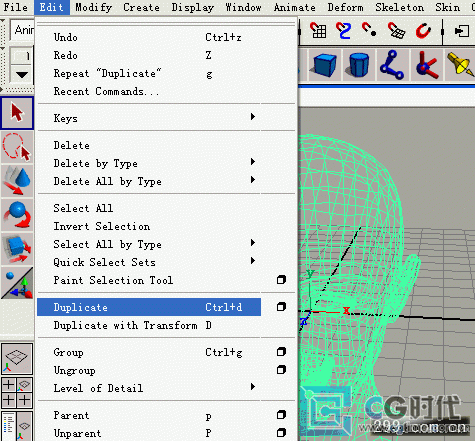This screenshot has width=475, height=441.
Task: Click the yellow spotlight shelf icon
Action: tap(460, 65)
